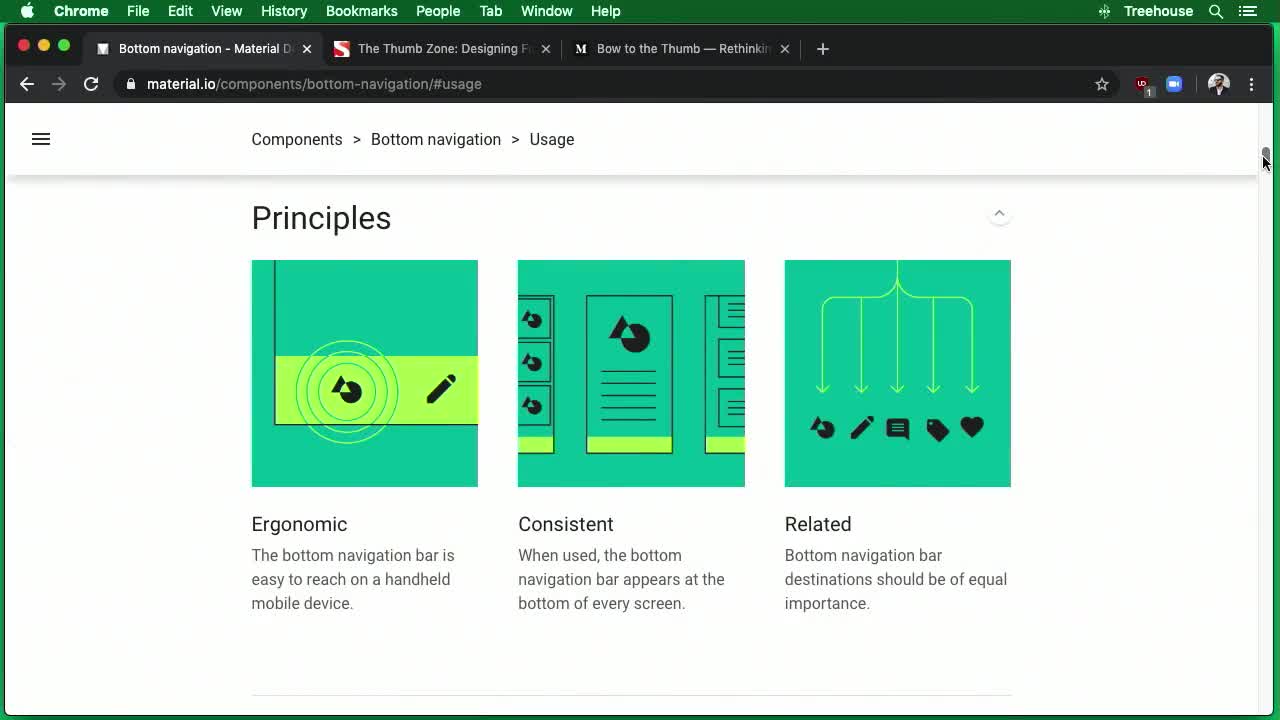Screen dimensions: 1280x720
Task: Click the Ergonomic illustration
Action: point(365,373)
